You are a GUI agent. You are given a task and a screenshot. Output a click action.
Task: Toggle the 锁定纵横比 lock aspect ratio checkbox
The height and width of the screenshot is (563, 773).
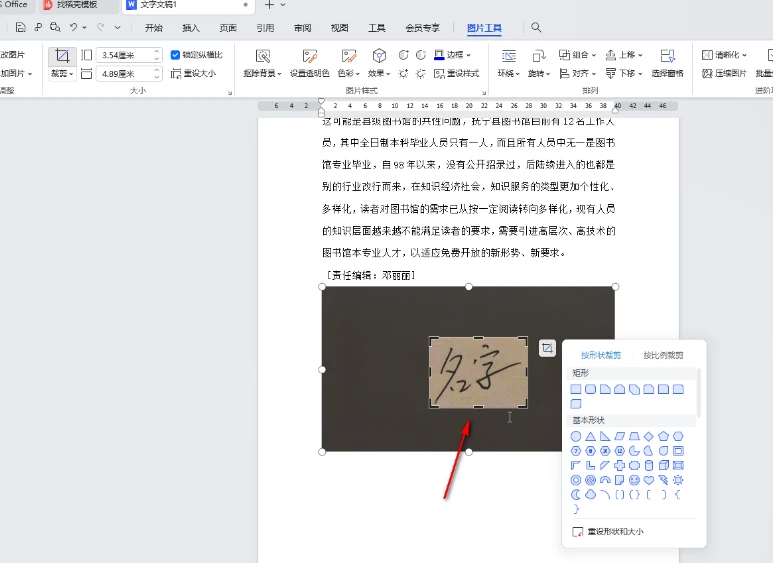coord(175,55)
